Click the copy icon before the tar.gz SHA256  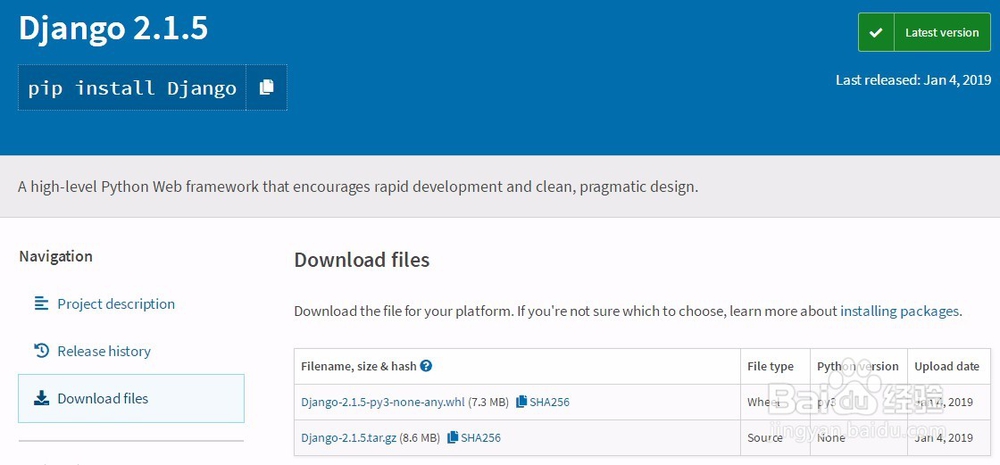click(x=453, y=437)
